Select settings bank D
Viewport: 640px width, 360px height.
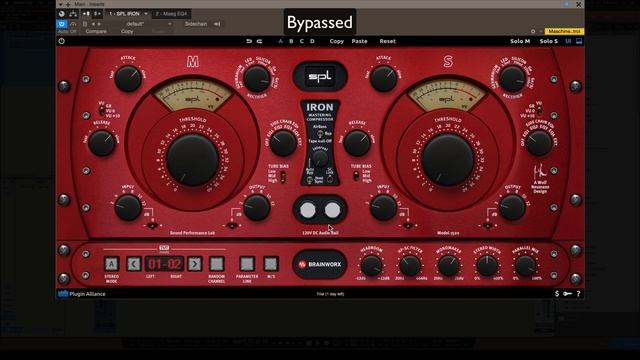[312, 41]
